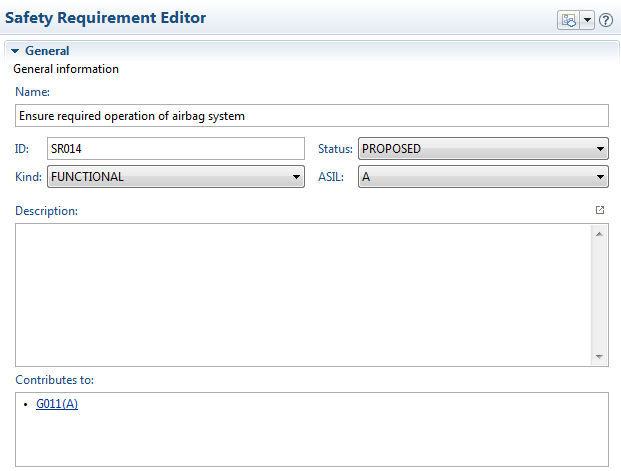Open Description in external editor icon

(600, 210)
